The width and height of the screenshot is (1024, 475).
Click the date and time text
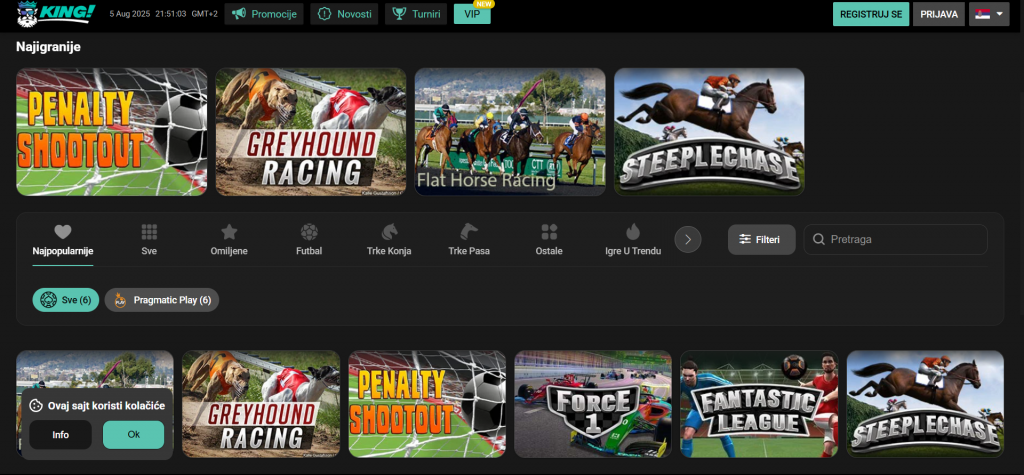164,14
